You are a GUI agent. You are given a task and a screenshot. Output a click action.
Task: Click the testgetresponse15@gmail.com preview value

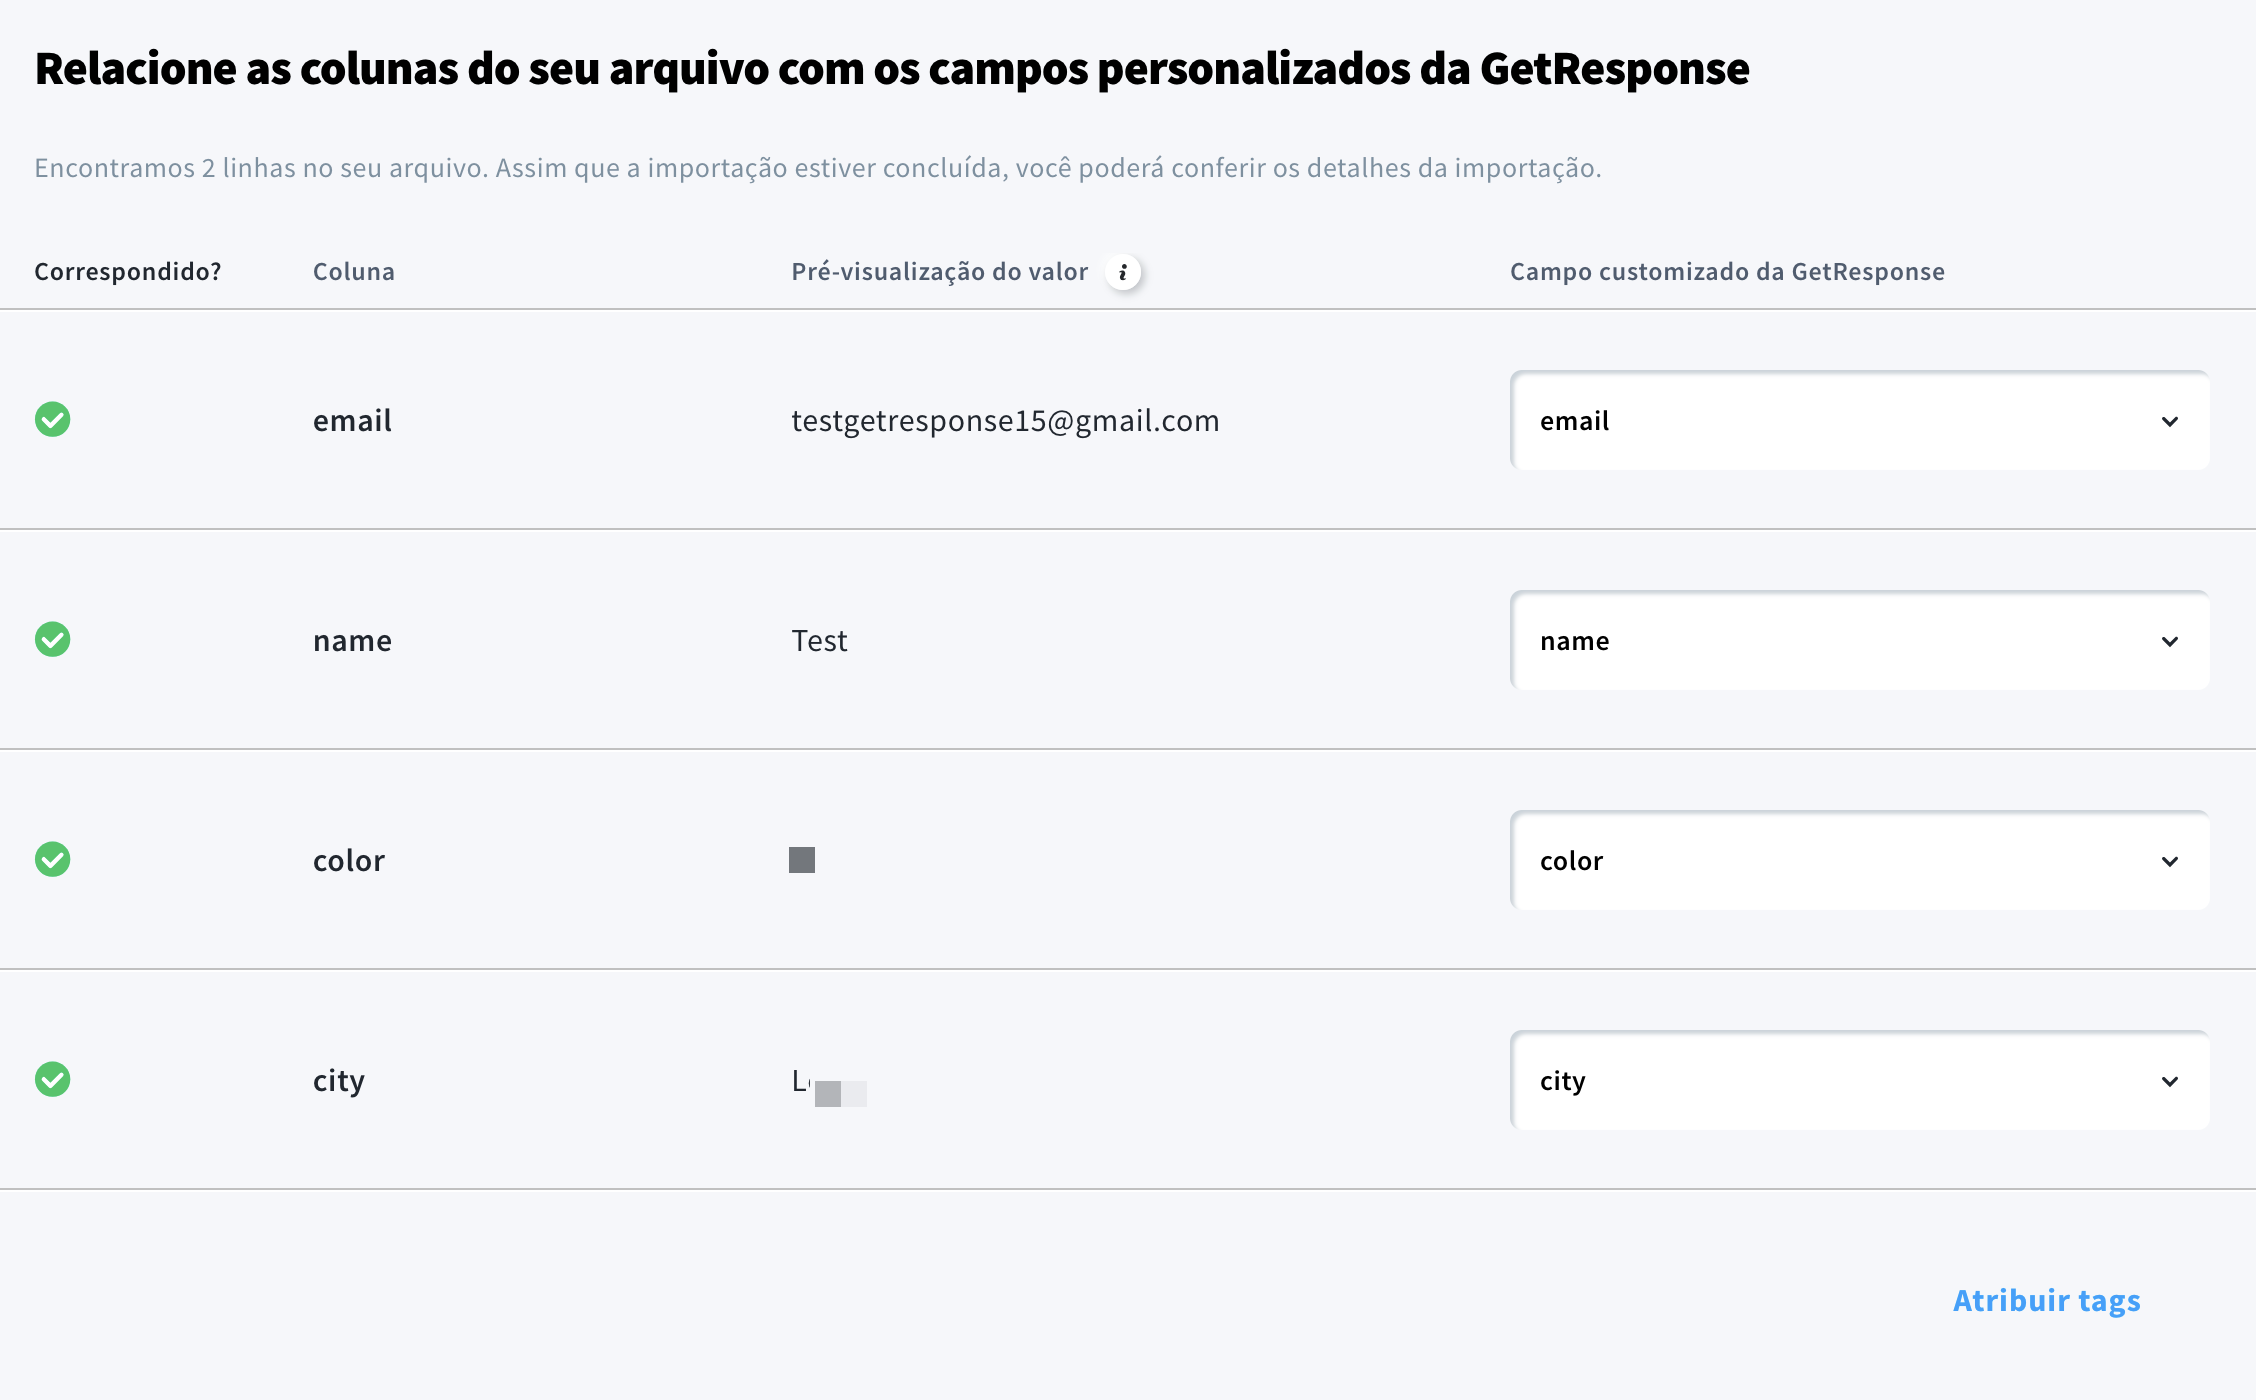pos(1005,421)
